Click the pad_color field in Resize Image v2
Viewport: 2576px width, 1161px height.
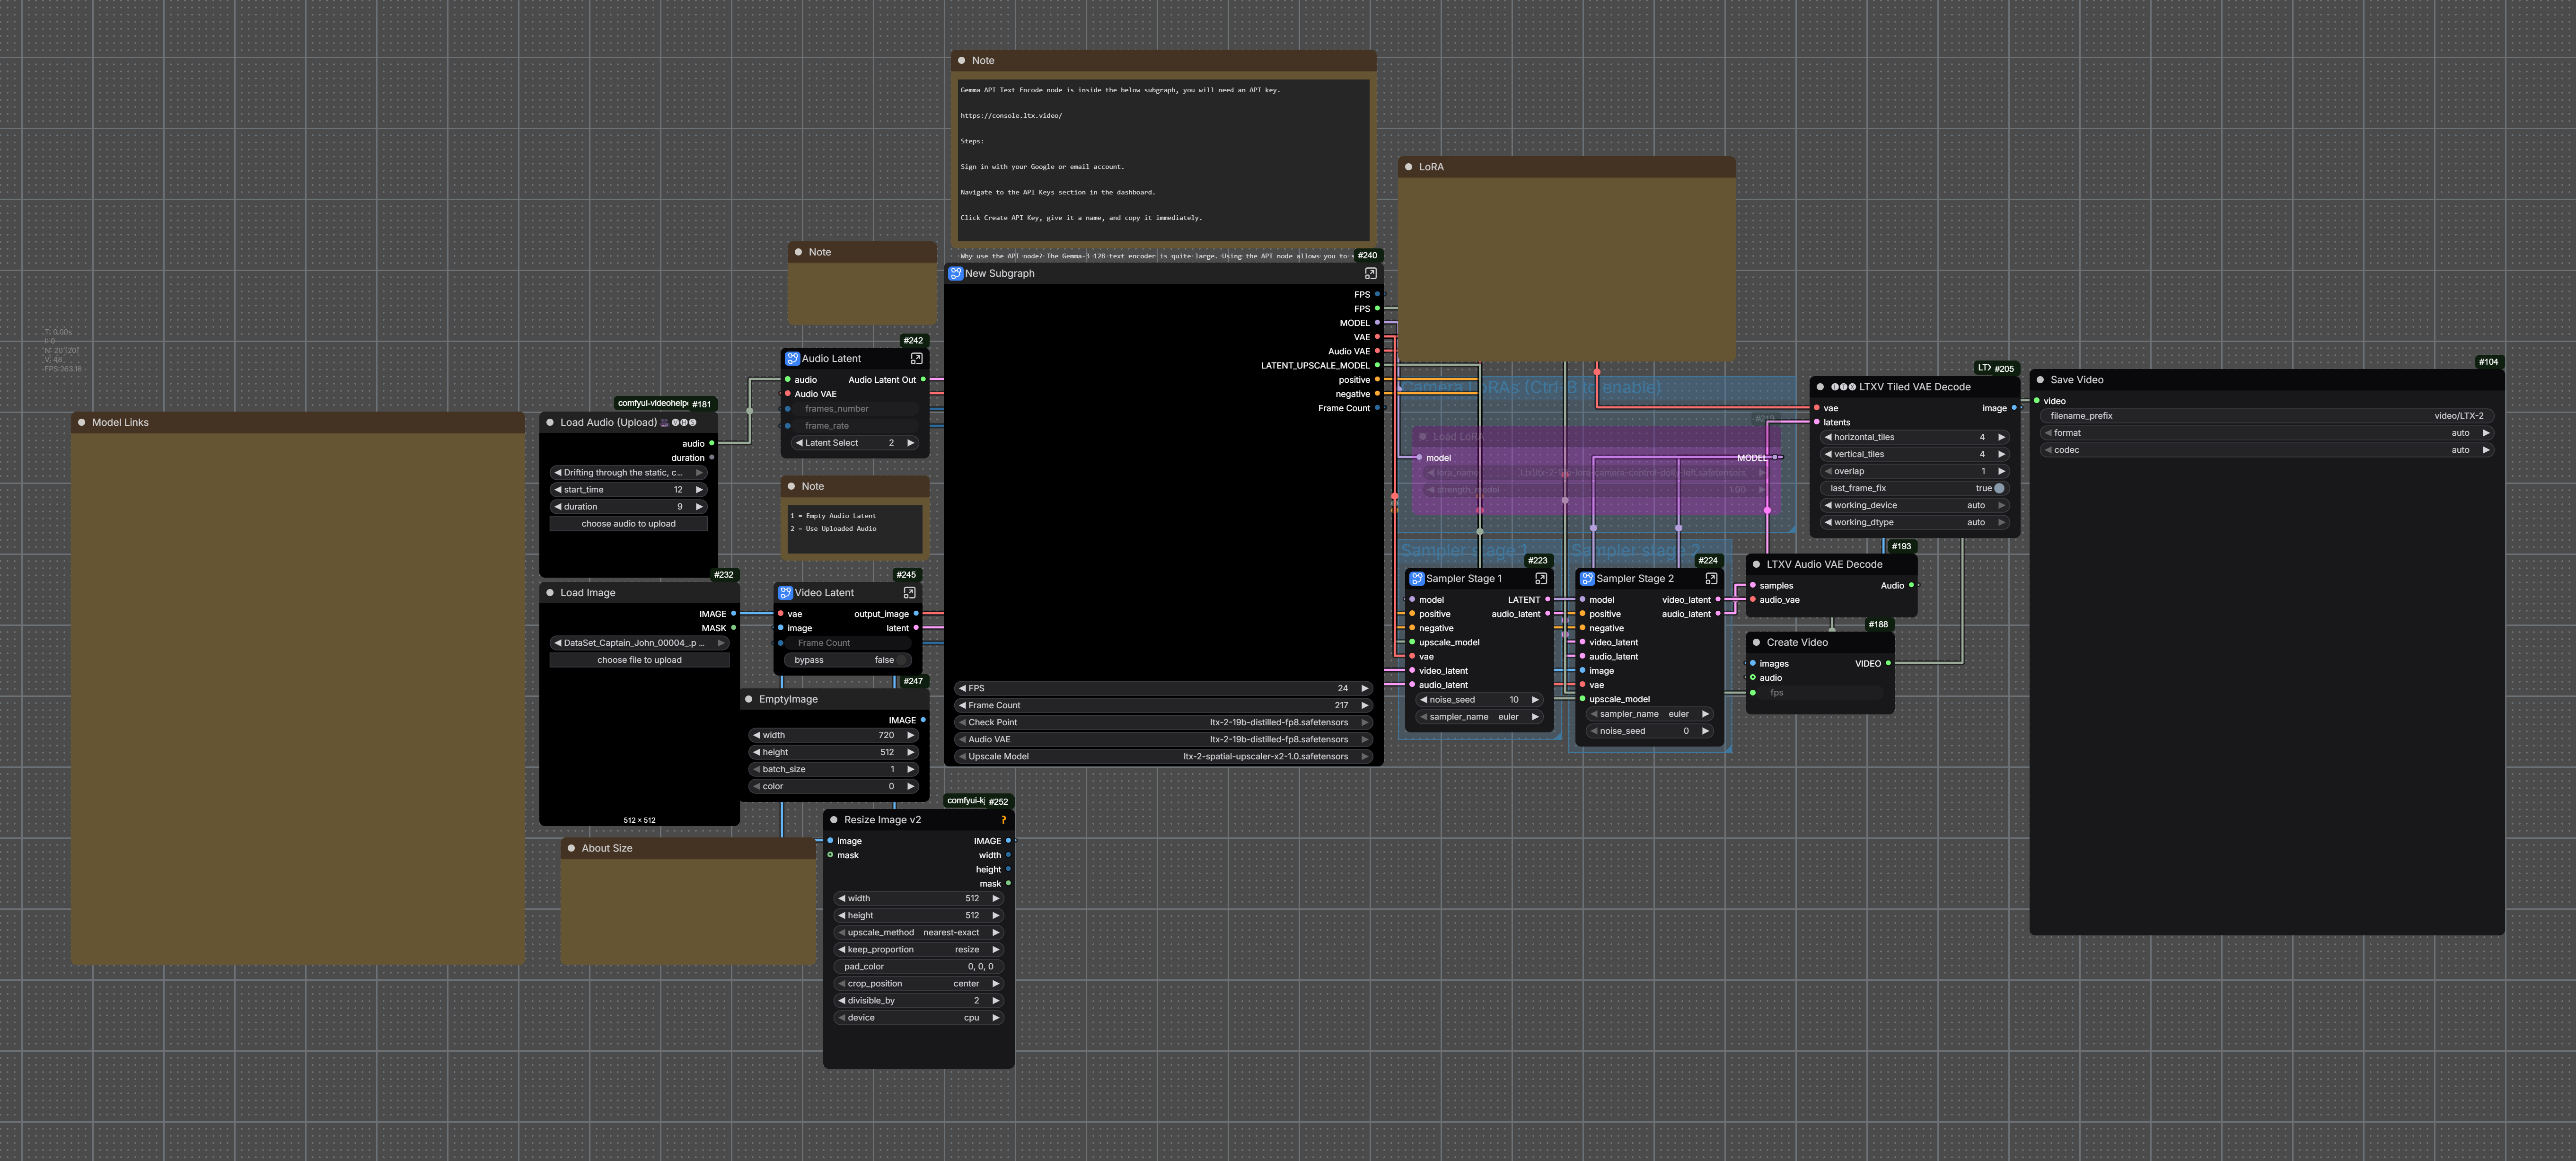click(919, 966)
